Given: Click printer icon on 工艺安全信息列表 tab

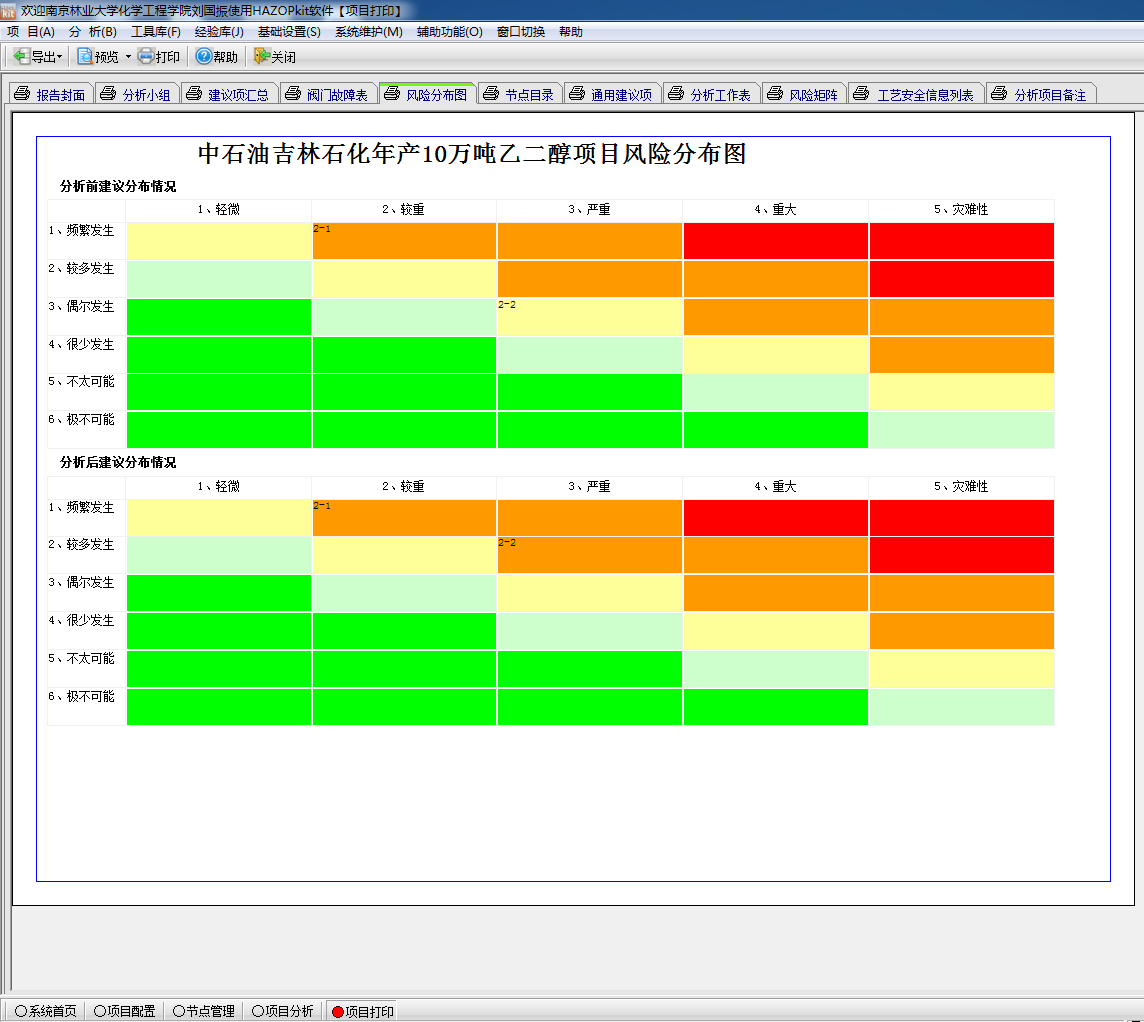Looking at the screenshot, I should (862, 93).
